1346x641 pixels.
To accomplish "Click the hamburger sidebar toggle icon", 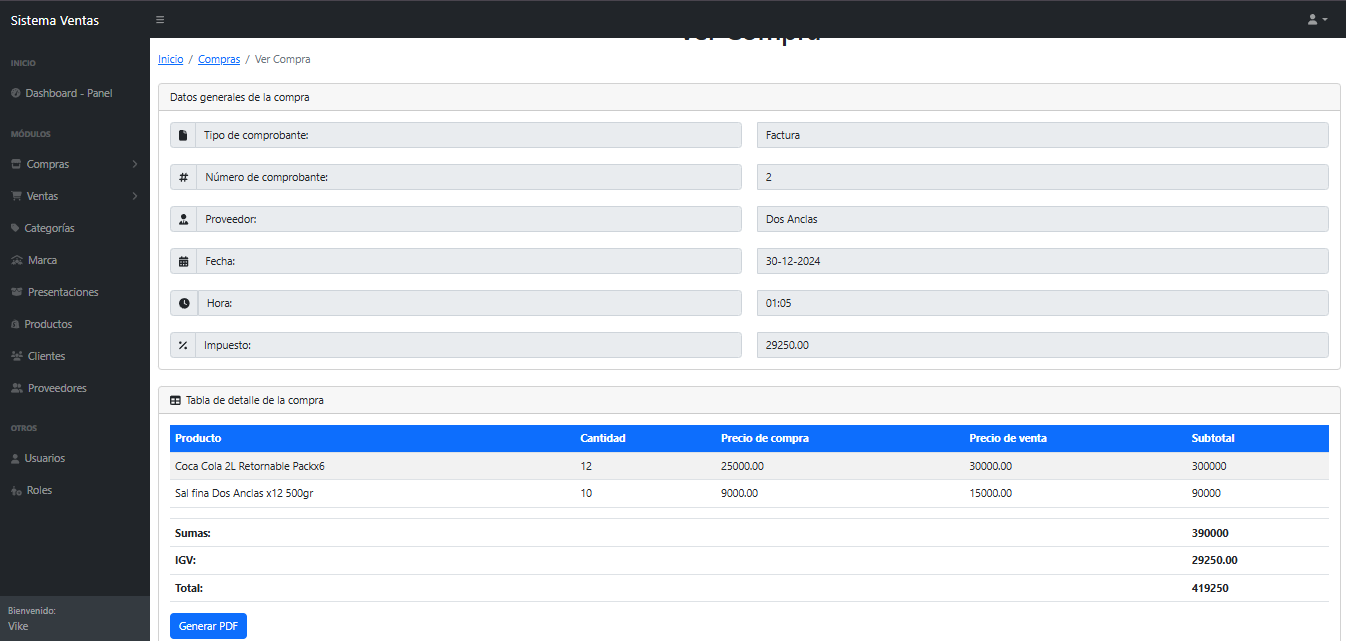I will click(x=160, y=20).
